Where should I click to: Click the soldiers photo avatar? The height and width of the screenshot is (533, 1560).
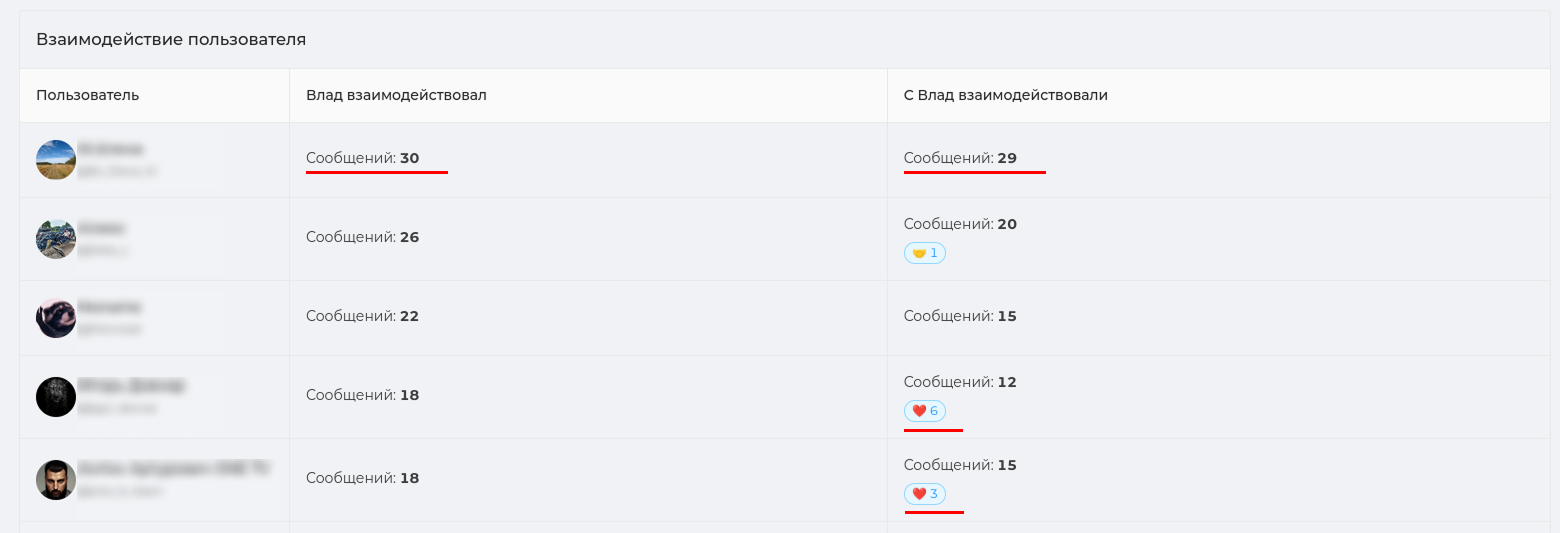click(56, 239)
